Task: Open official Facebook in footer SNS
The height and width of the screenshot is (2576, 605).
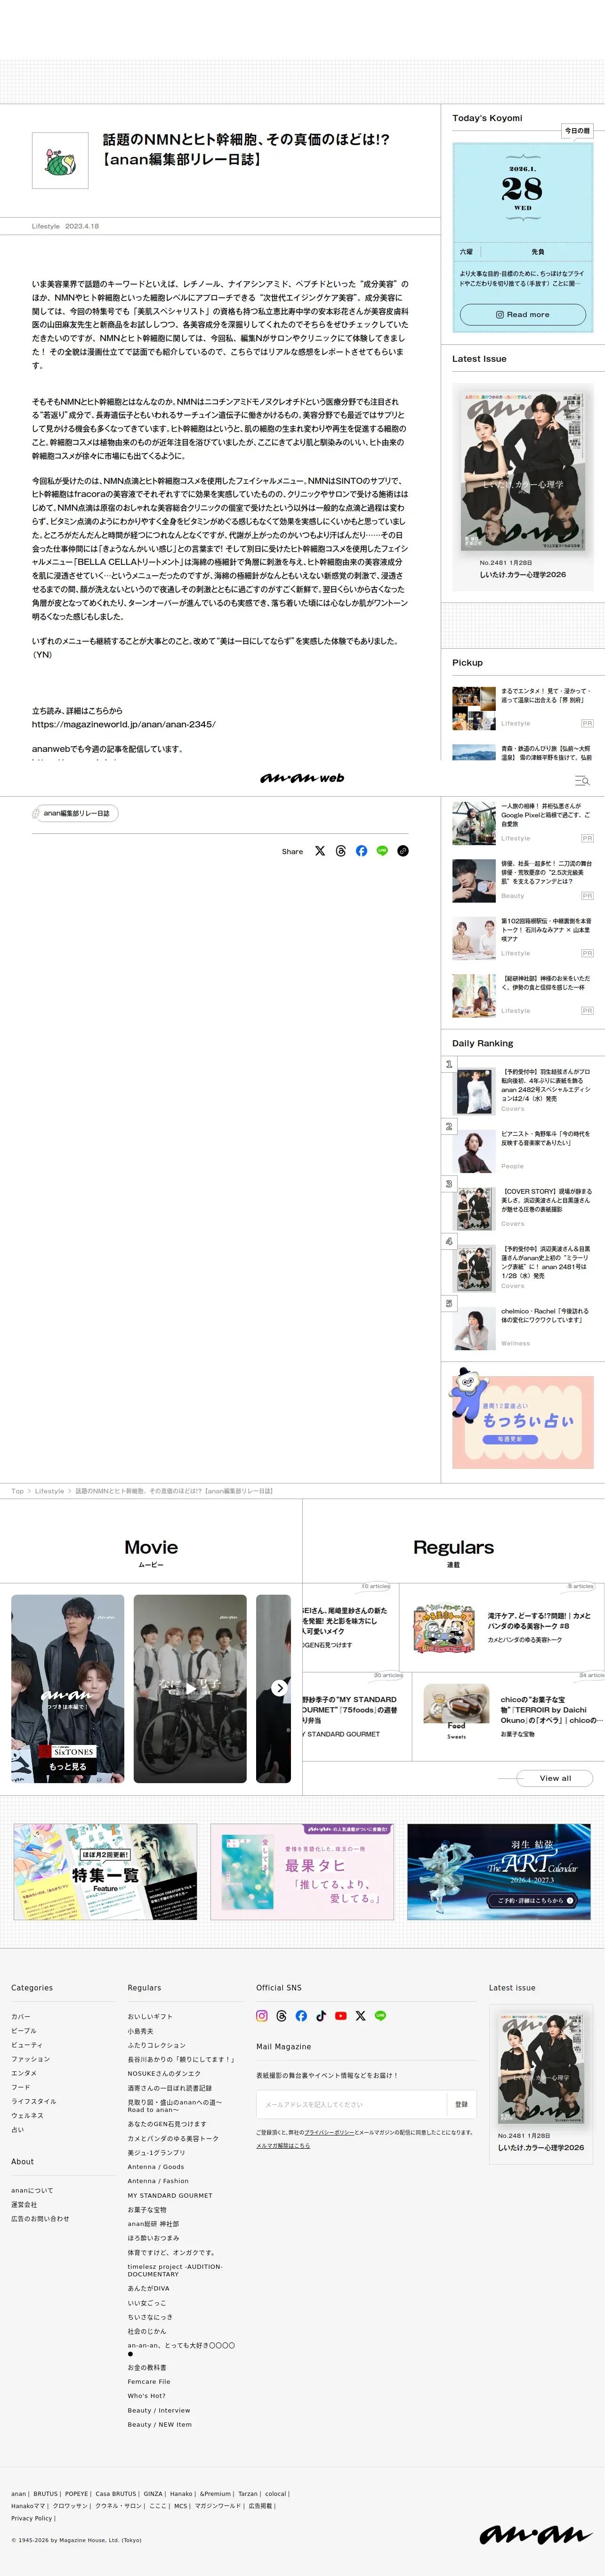Action: (x=301, y=2016)
